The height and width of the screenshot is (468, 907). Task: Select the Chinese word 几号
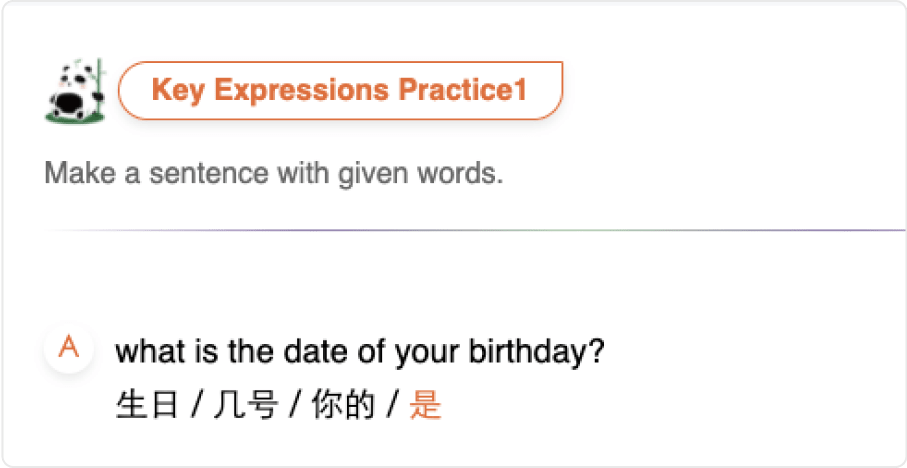(x=246, y=405)
